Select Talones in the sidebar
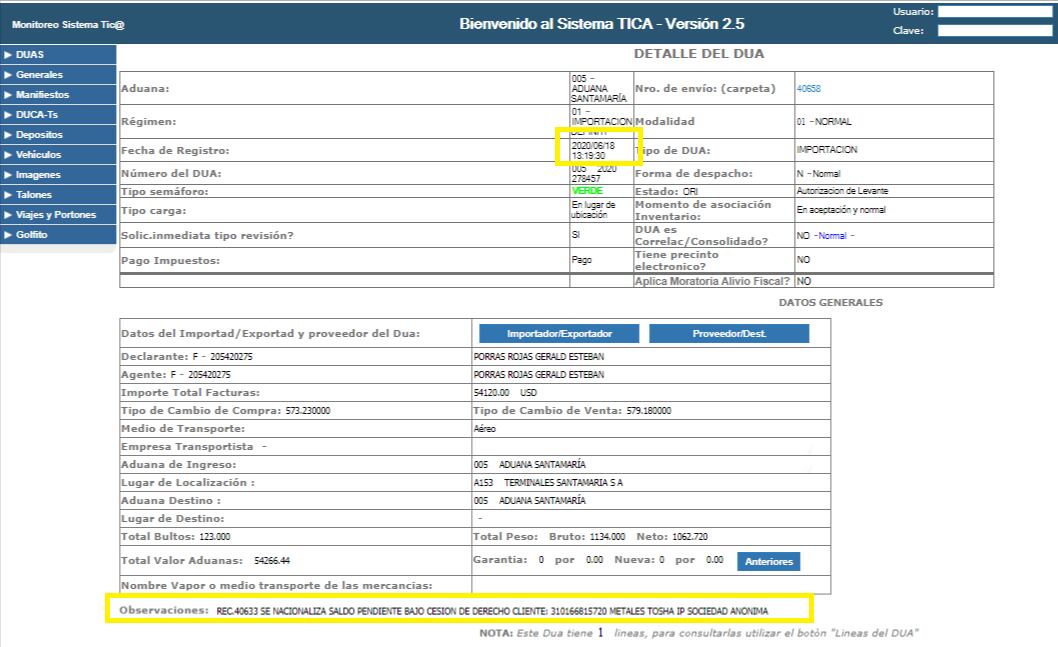 click(x=34, y=195)
